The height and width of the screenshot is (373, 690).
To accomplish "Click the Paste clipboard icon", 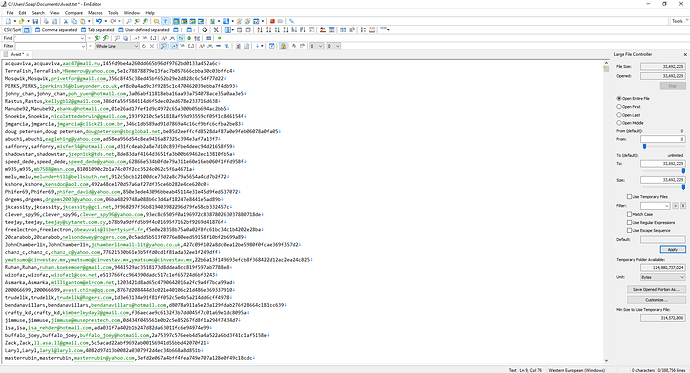I will [82, 21].
